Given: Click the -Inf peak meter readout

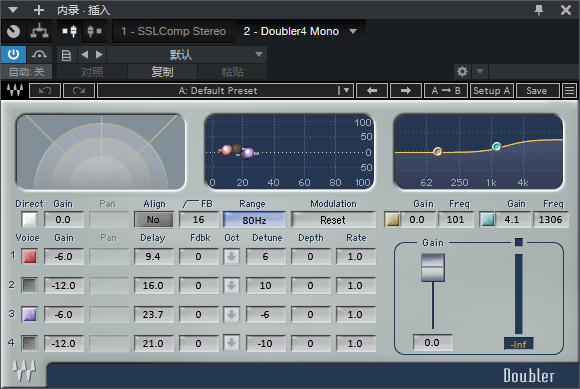Looking at the screenshot, I should 519,344.
